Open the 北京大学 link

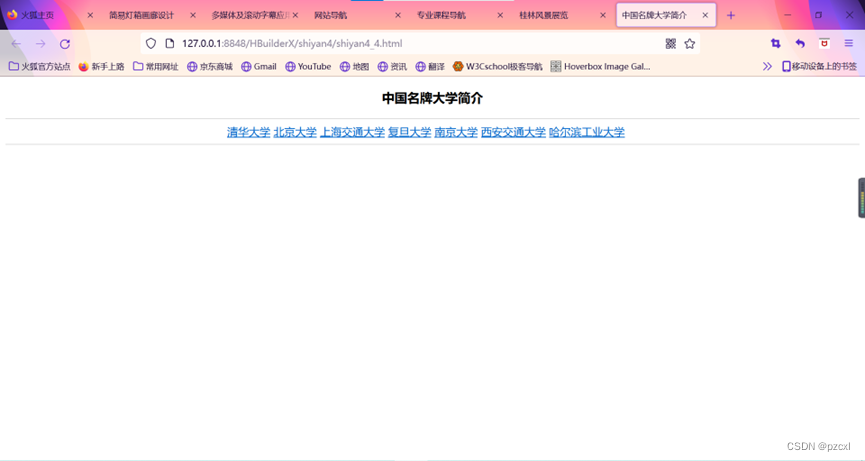click(295, 132)
